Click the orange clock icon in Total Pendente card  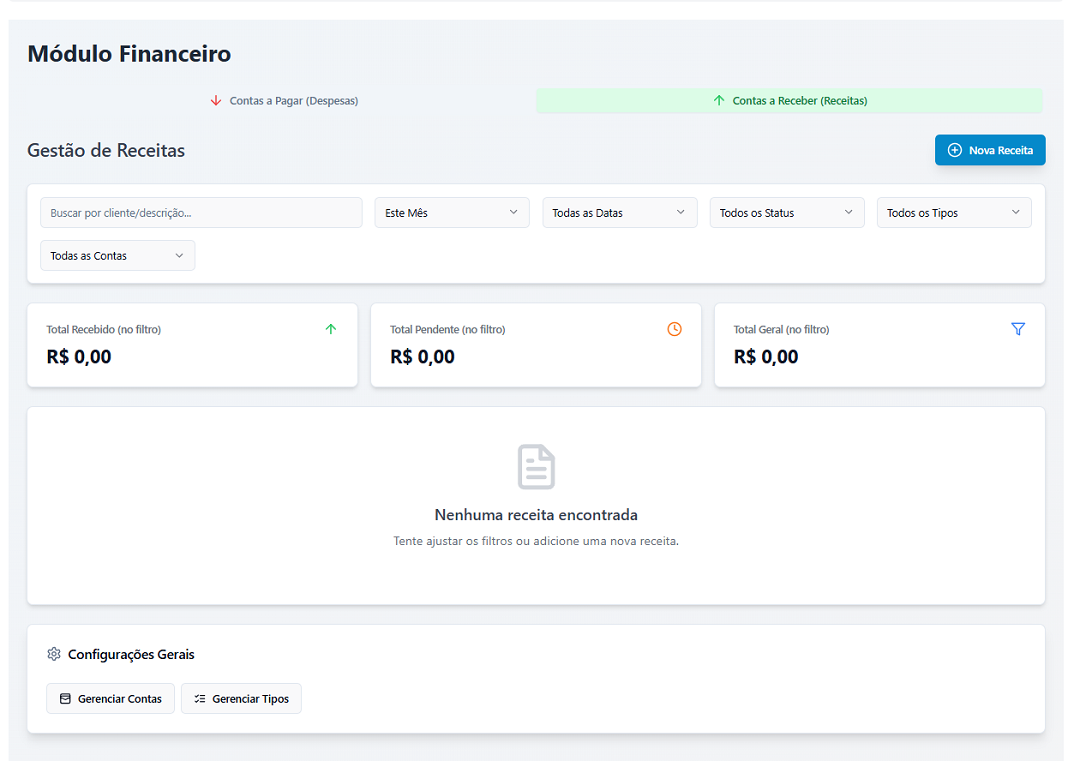[674, 329]
